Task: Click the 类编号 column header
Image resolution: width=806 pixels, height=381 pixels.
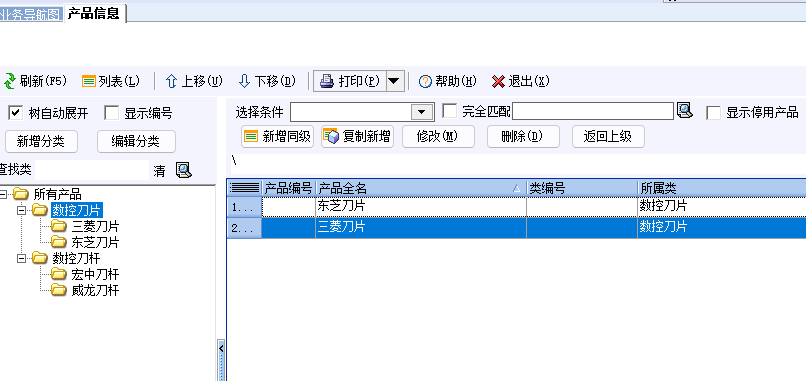Action: (x=582, y=188)
